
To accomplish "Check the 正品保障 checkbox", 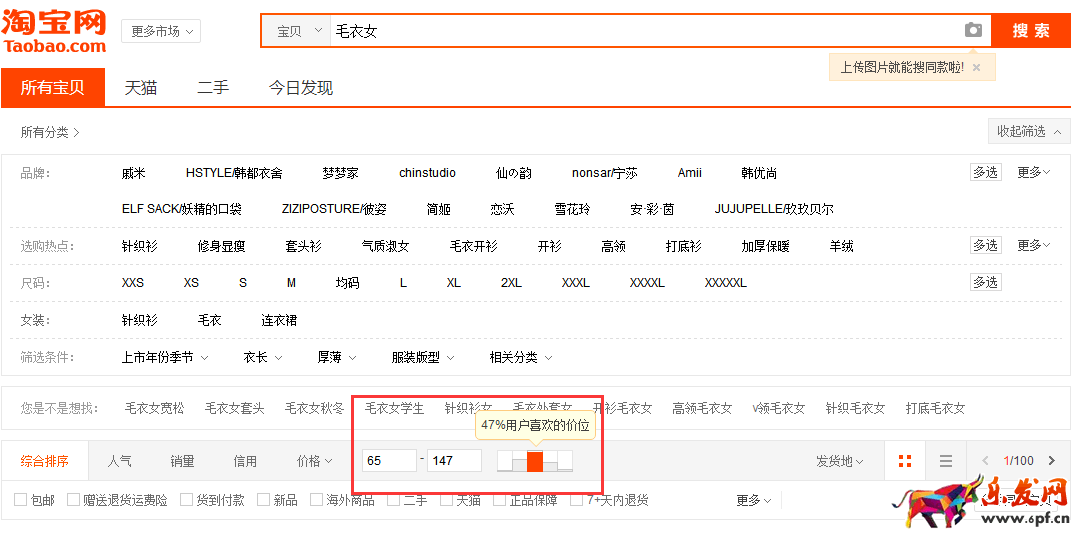I will (499, 500).
